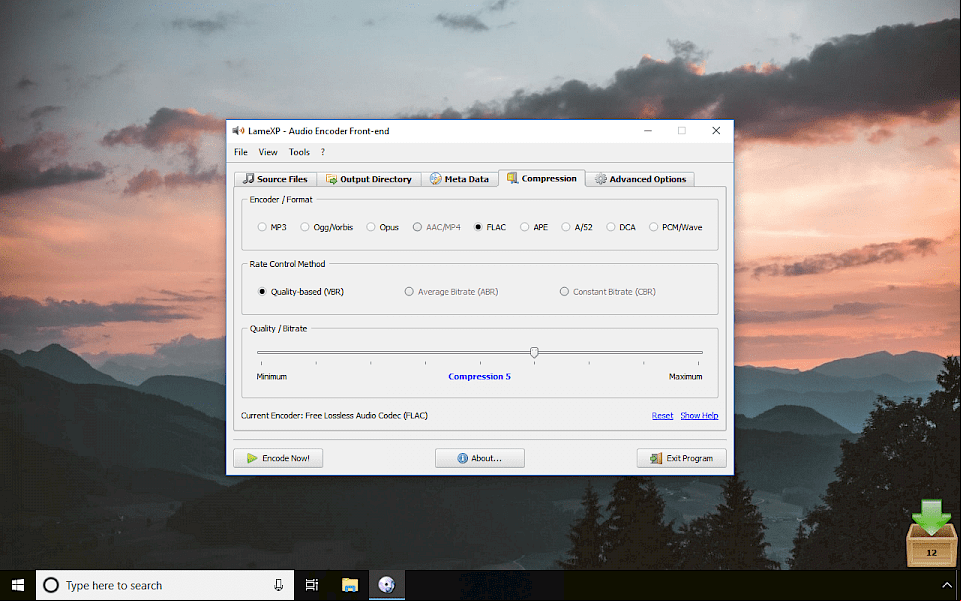This screenshot has height=601, width=961.
Task: Switch to the Output Directory tab
Action: [x=369, y=179]
